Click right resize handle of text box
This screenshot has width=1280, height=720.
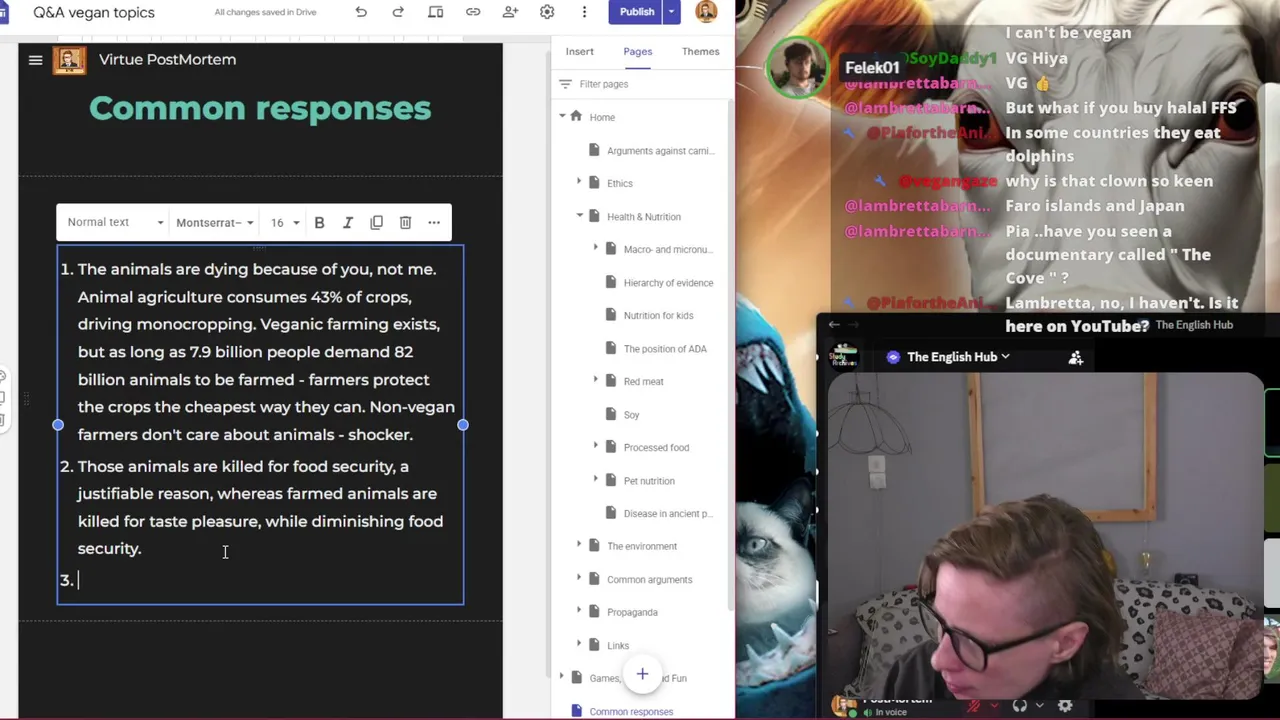coord(463,425)
